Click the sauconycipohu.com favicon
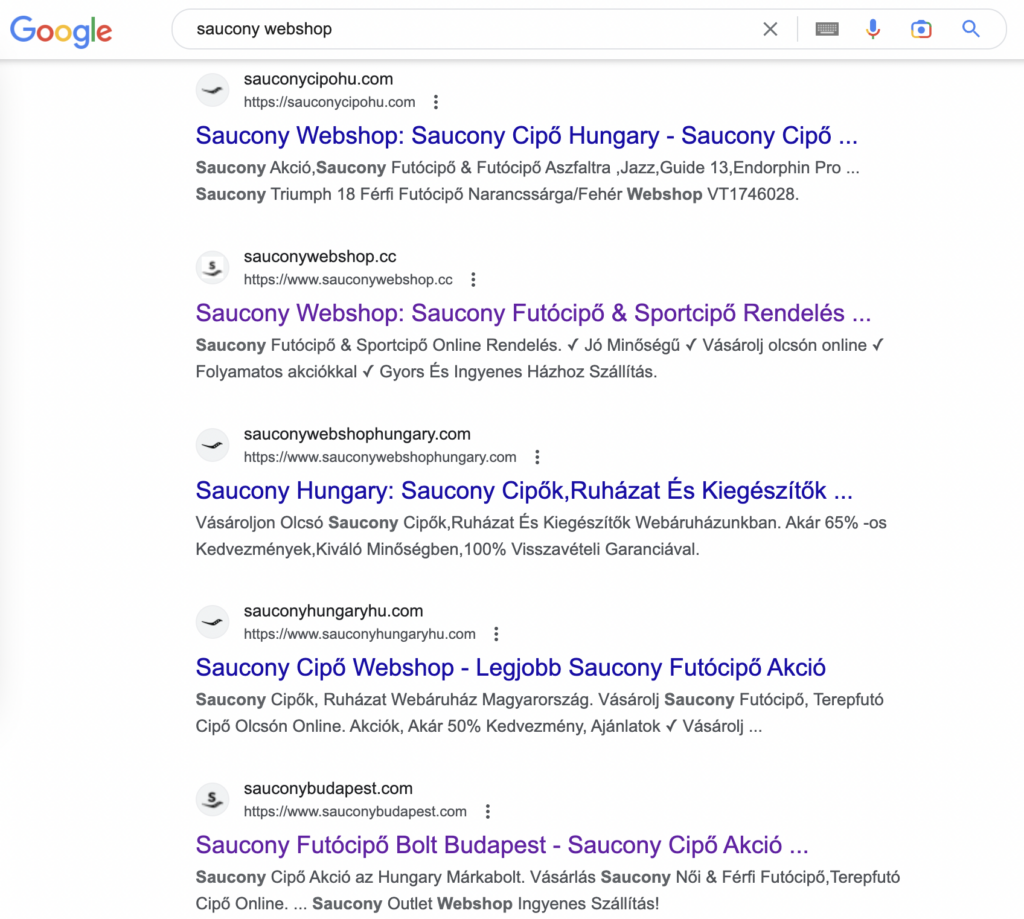The height and width of the screenshot is (919, 1024). pos(212,90)
